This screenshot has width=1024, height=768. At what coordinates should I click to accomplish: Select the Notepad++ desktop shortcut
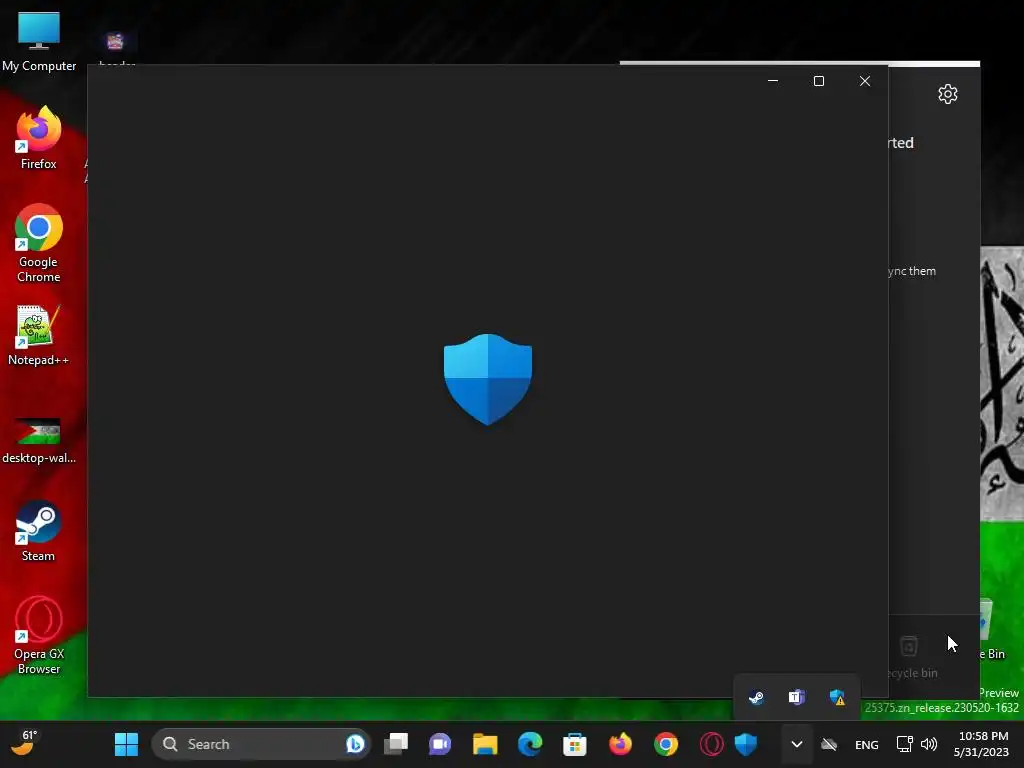(39, 335)
